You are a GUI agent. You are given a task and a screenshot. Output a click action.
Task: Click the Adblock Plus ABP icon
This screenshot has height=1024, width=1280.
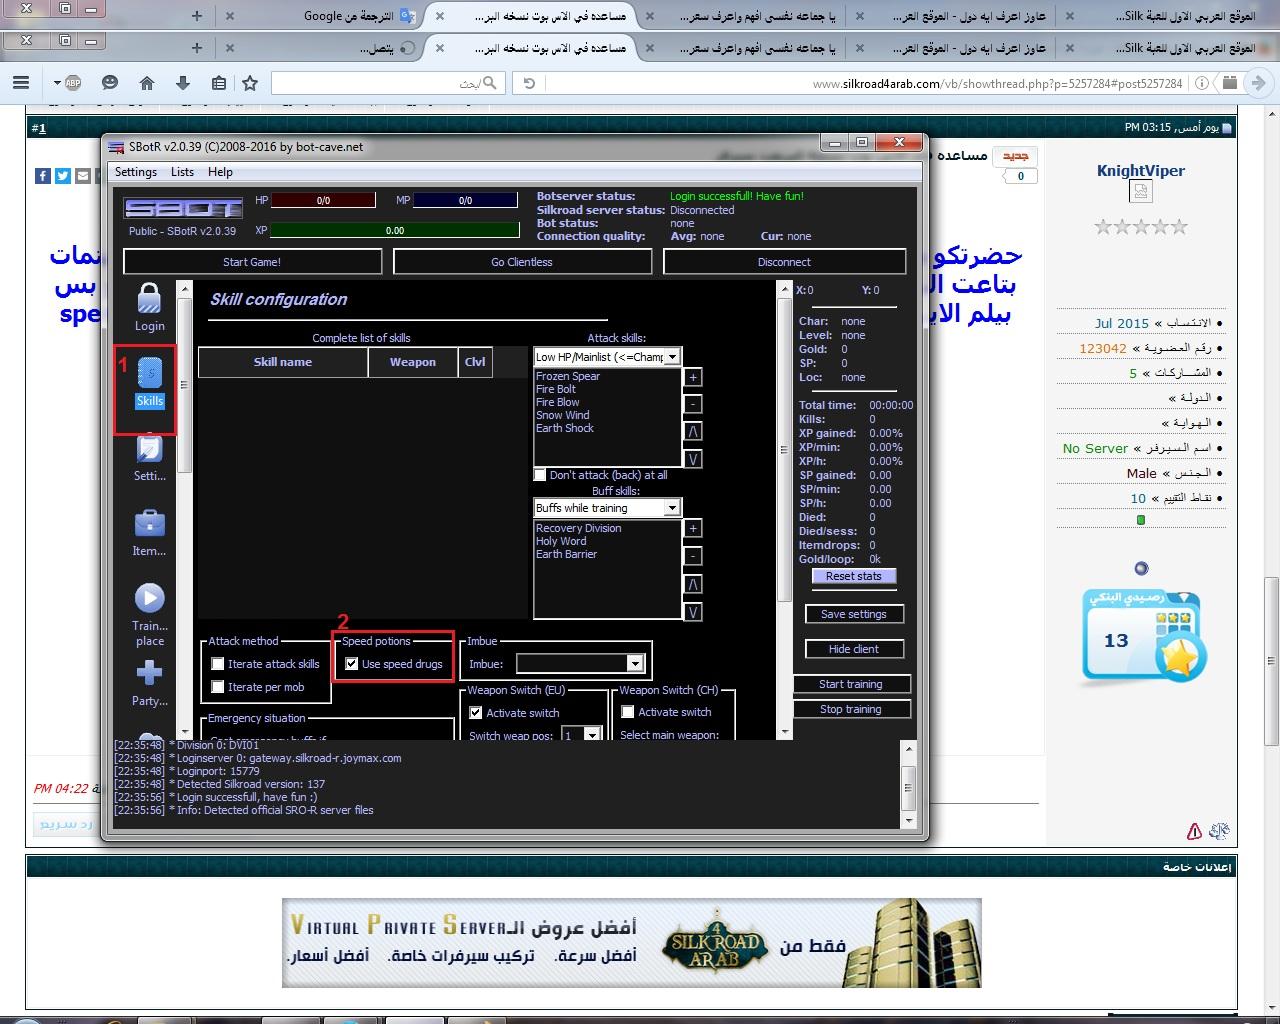[x=73, y=83]
